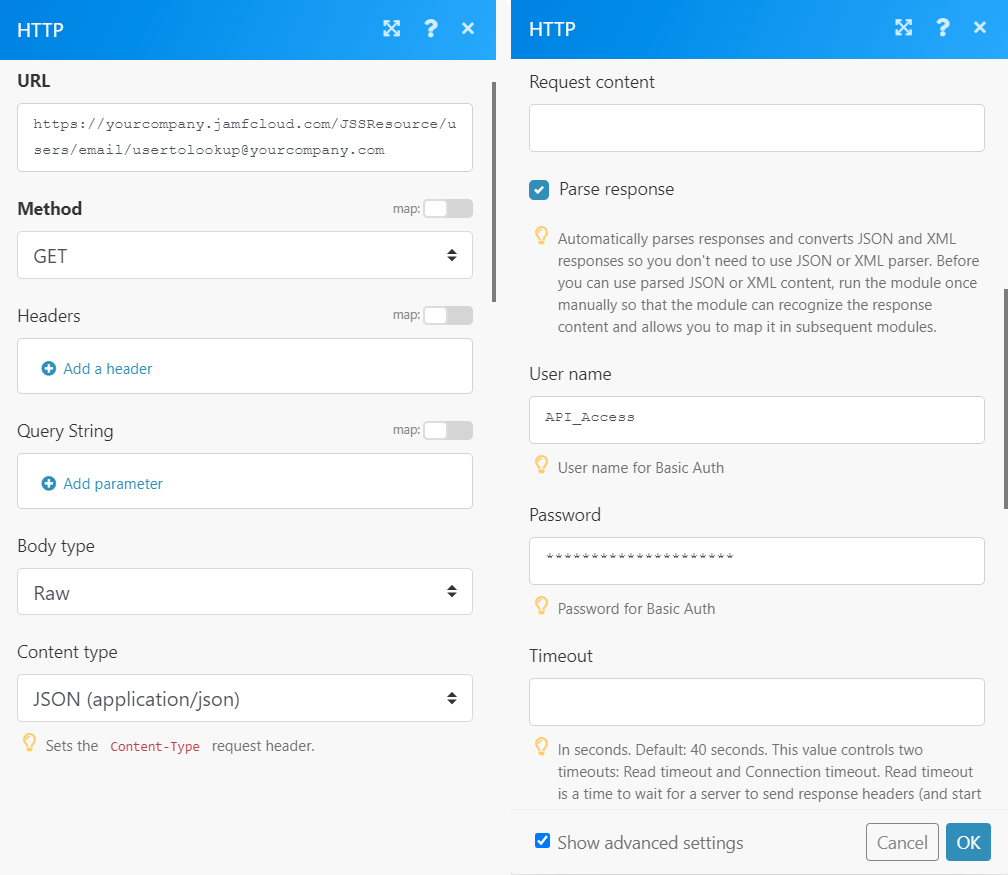1008x875 pixels.
Task: Click the Timeout field label
Action: (561, 656)
